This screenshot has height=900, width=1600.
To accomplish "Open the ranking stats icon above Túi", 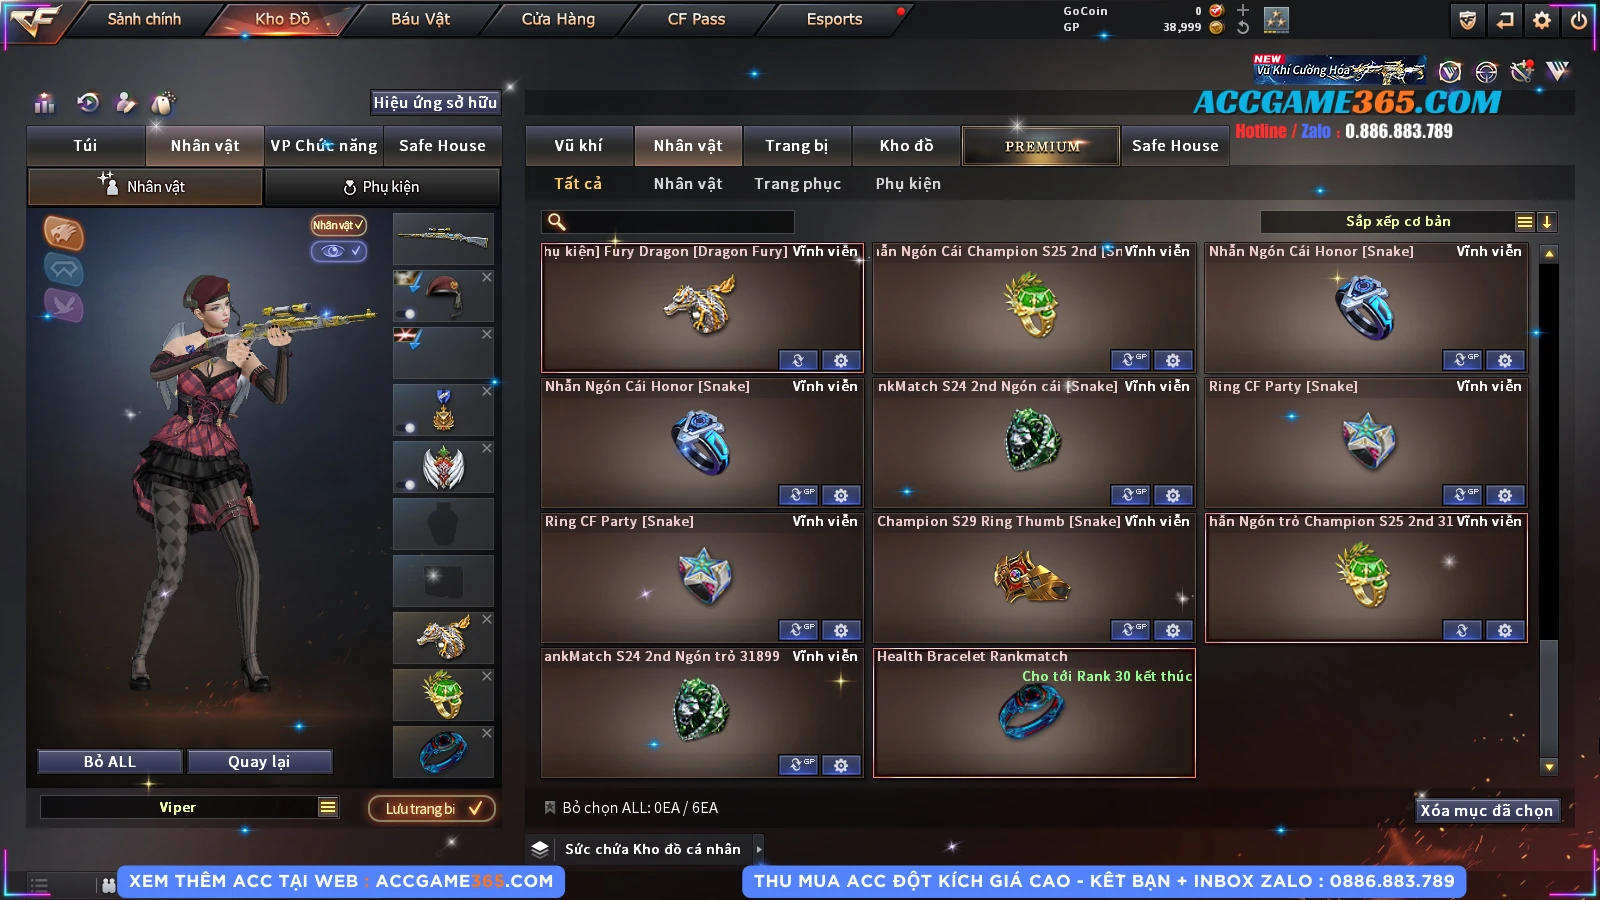I will 44,103.
